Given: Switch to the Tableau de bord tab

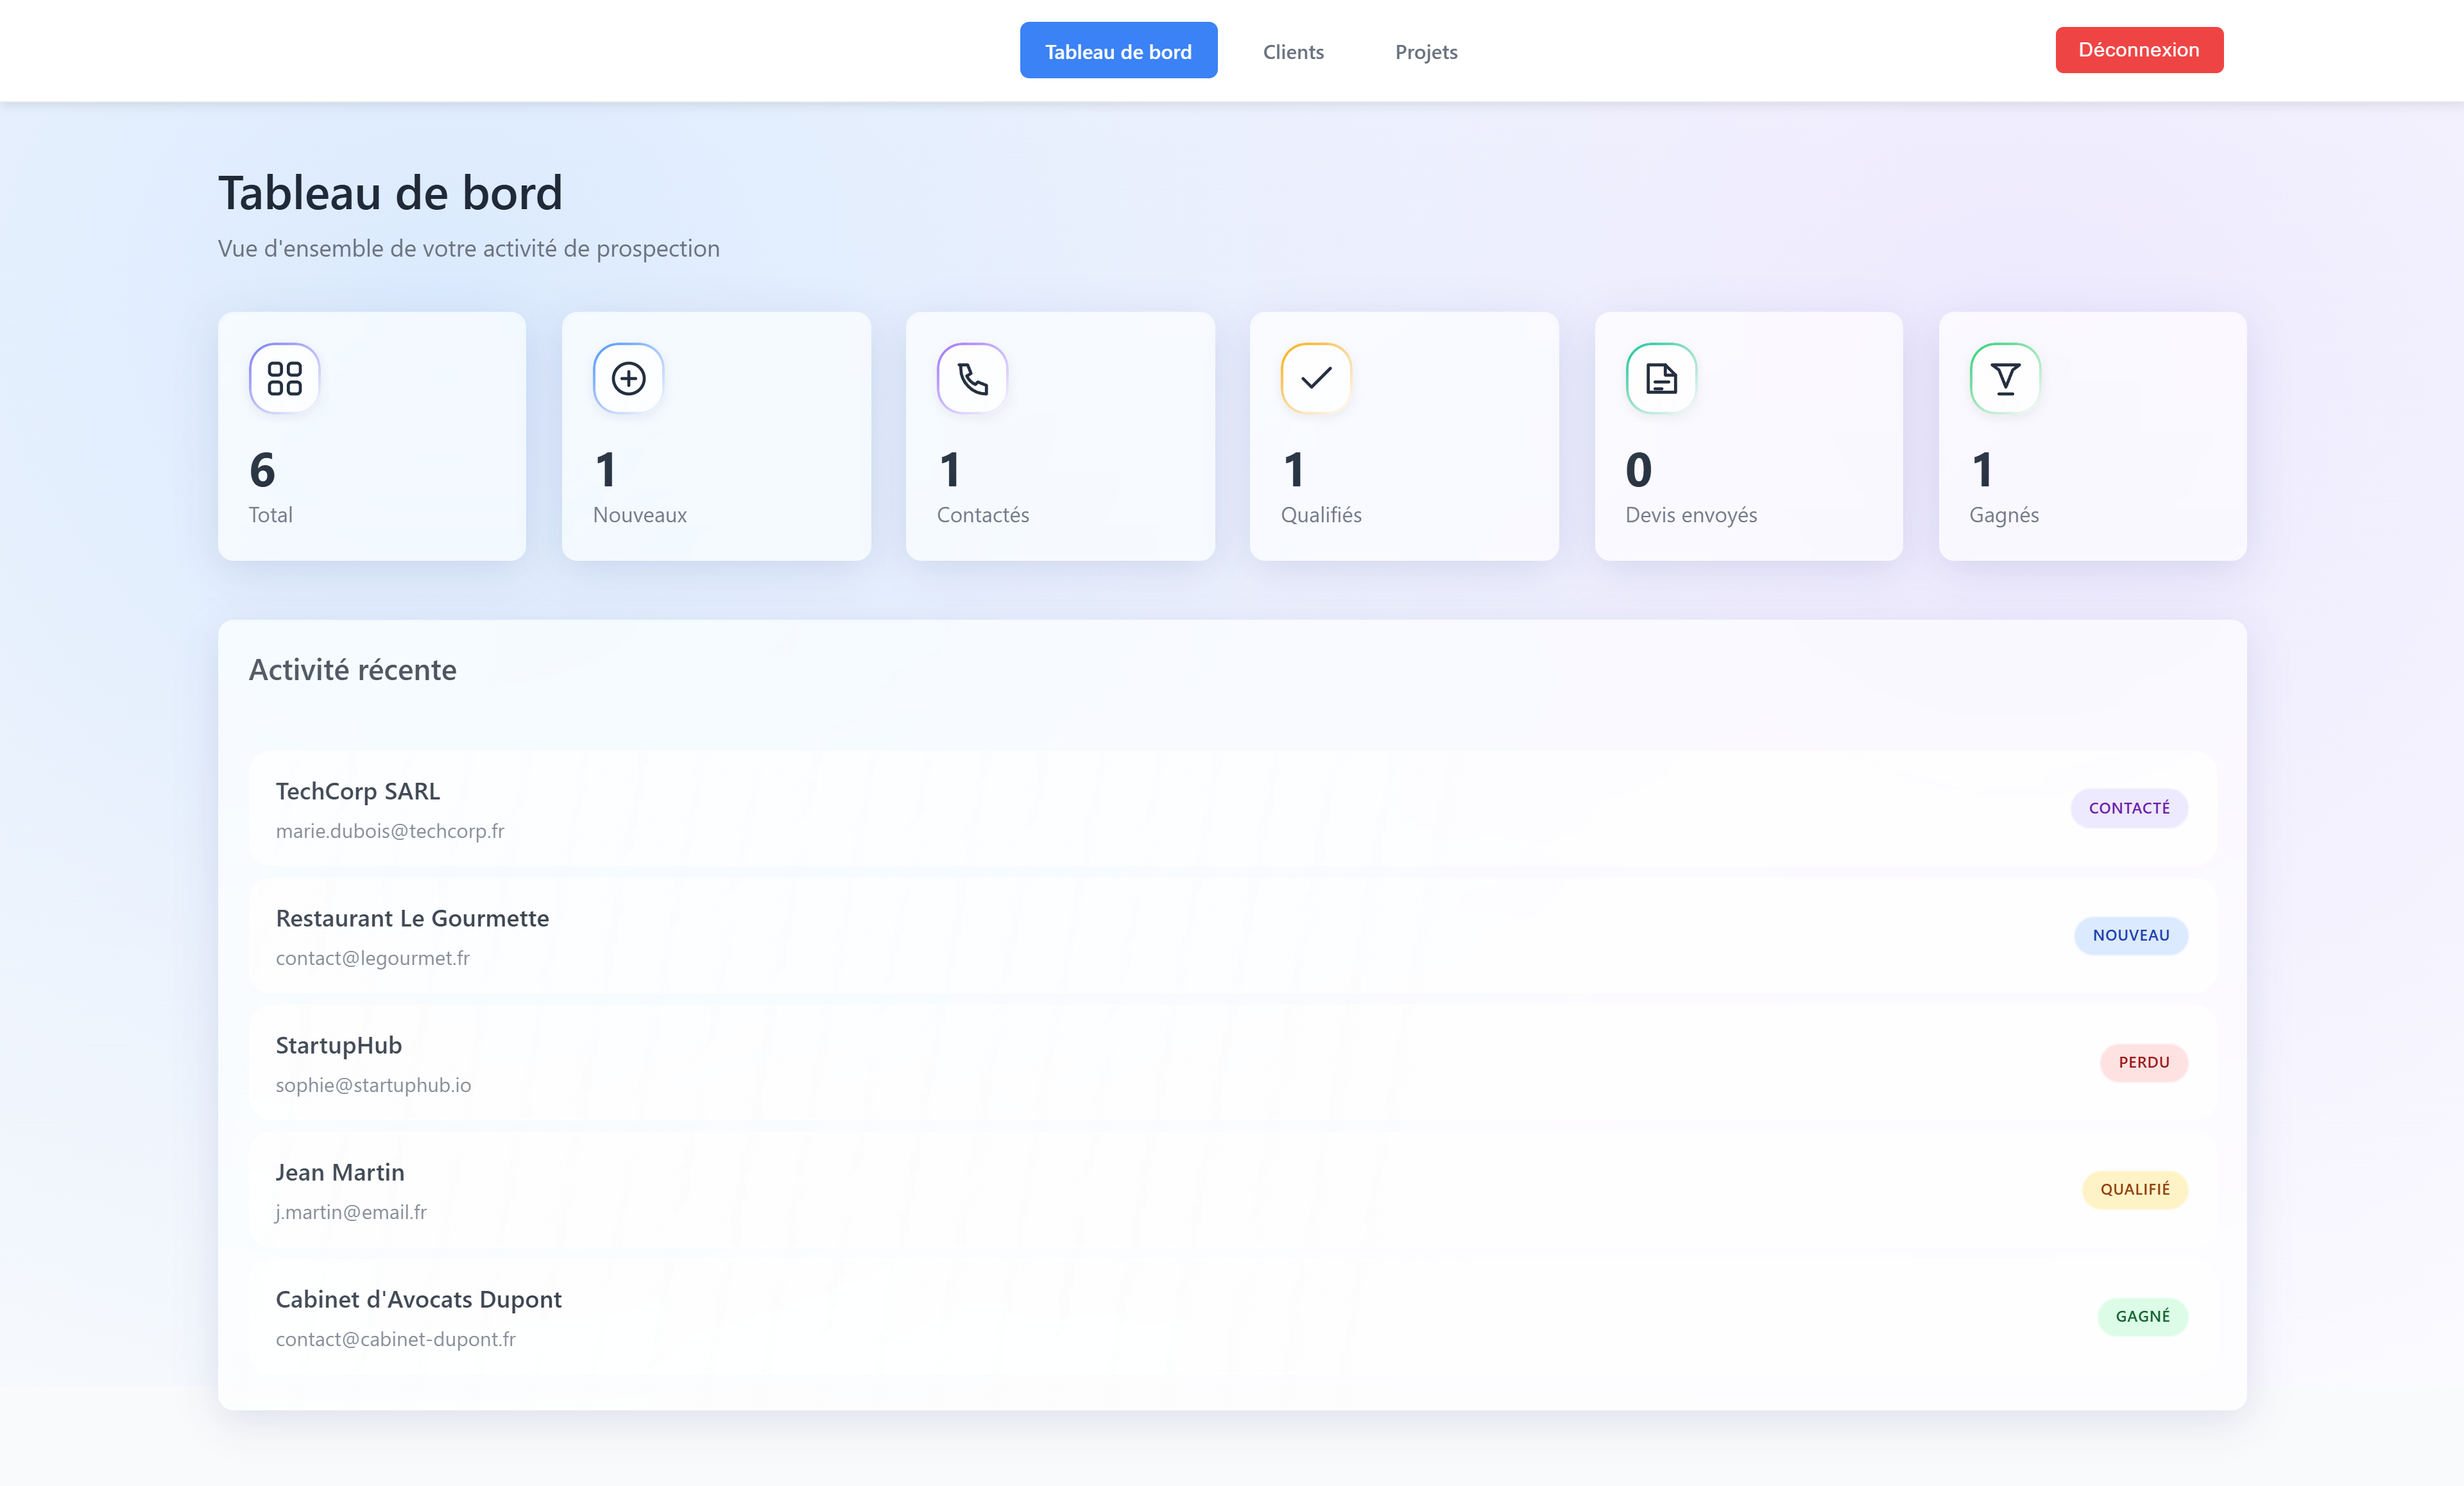Looking at the screenshot, I should click(1118, 51).
